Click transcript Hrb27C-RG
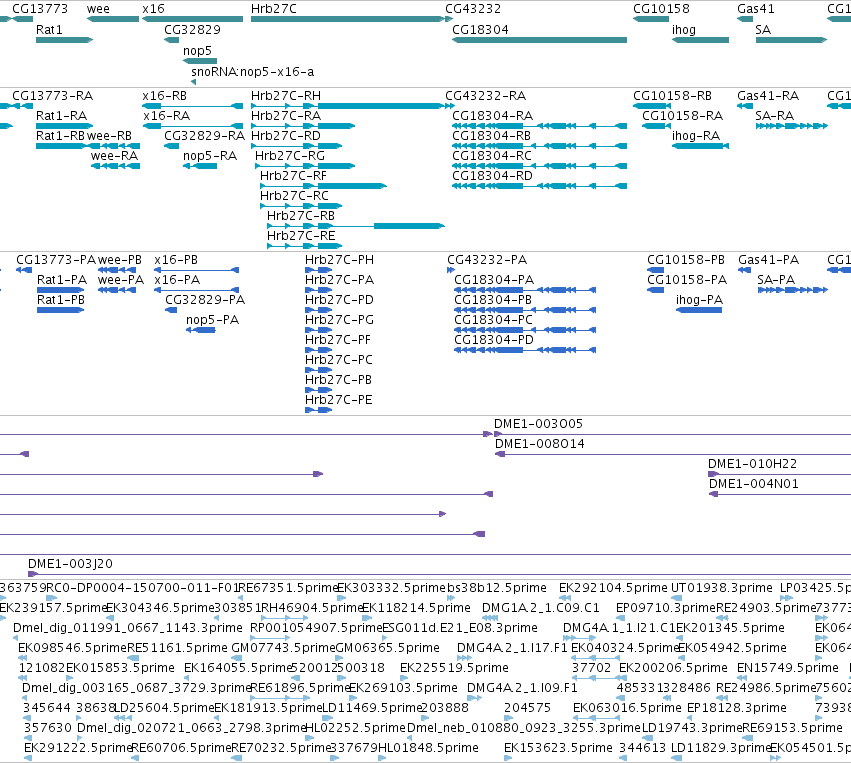The width and height of the screenshot is (851, 763). point(290,156)
